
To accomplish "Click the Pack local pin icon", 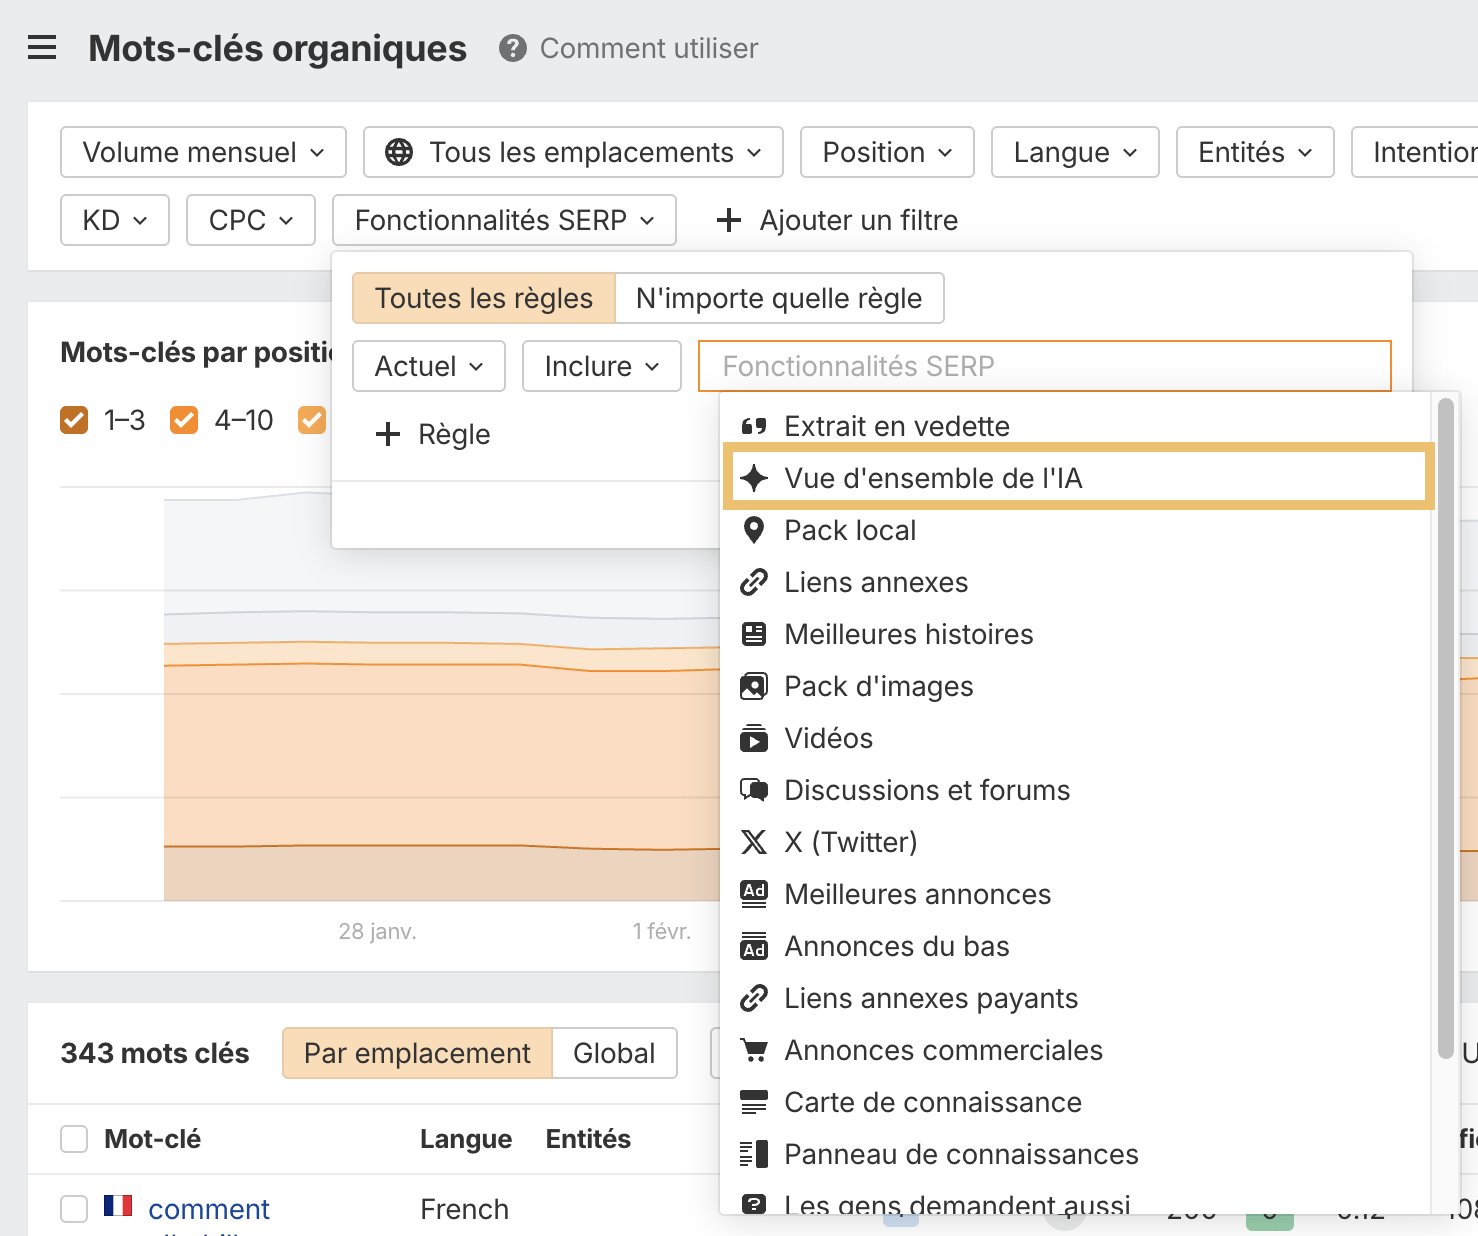I will click(x=754, y=530).
